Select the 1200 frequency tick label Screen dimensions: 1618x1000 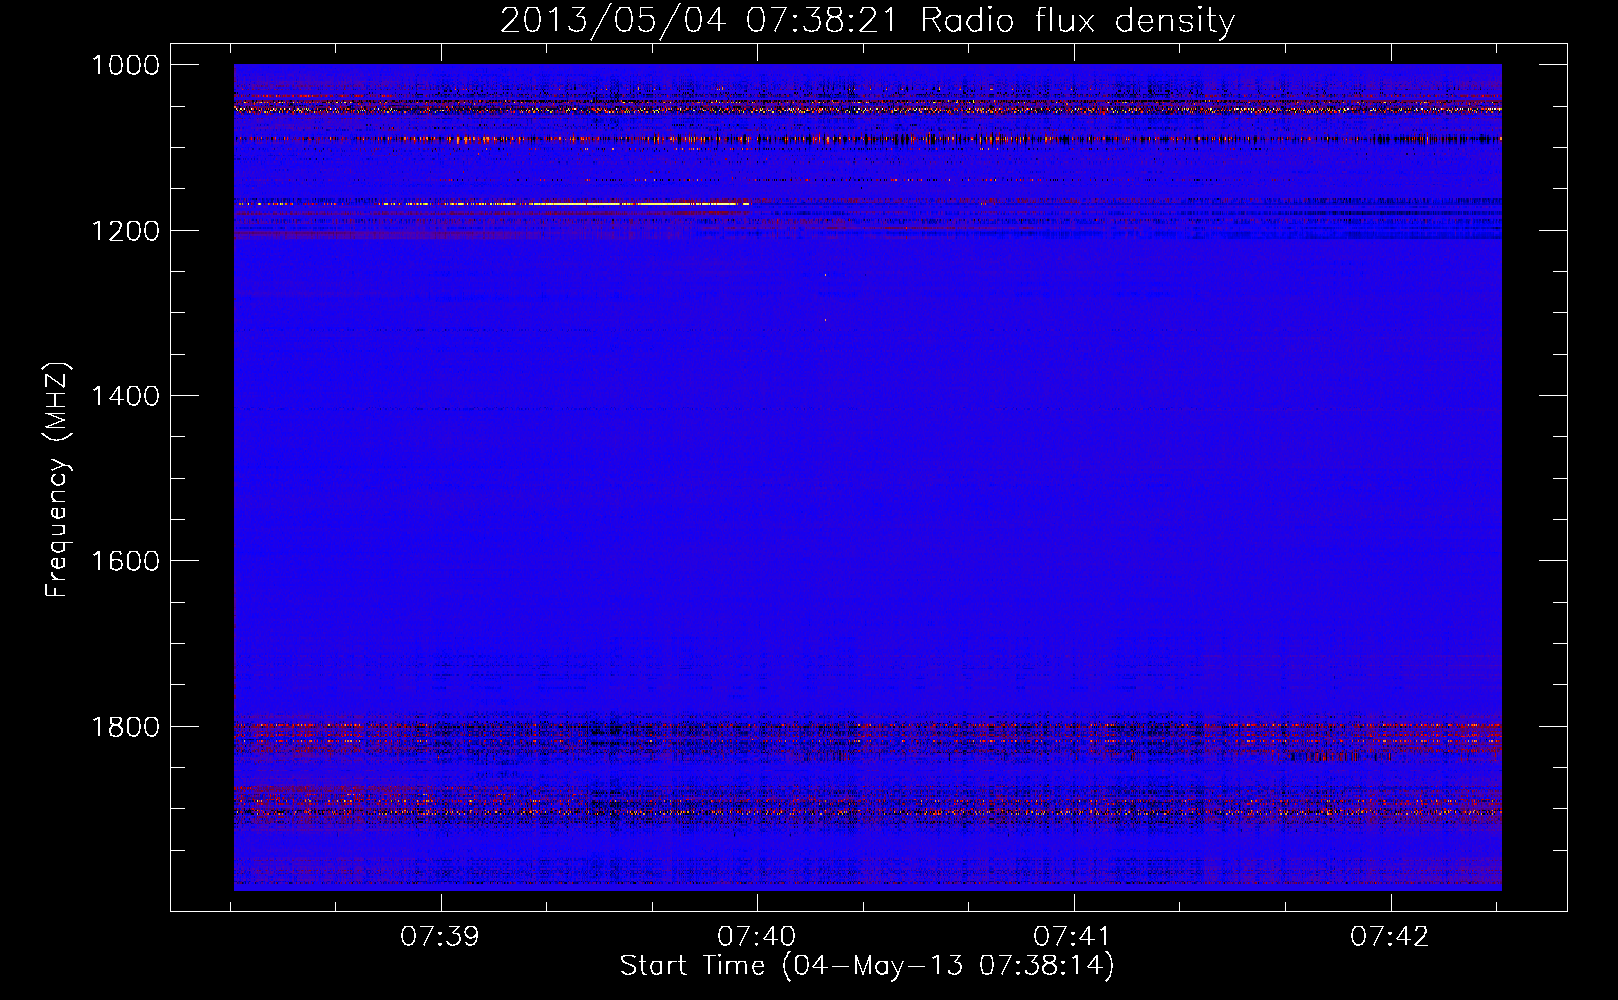coord(125,231)
